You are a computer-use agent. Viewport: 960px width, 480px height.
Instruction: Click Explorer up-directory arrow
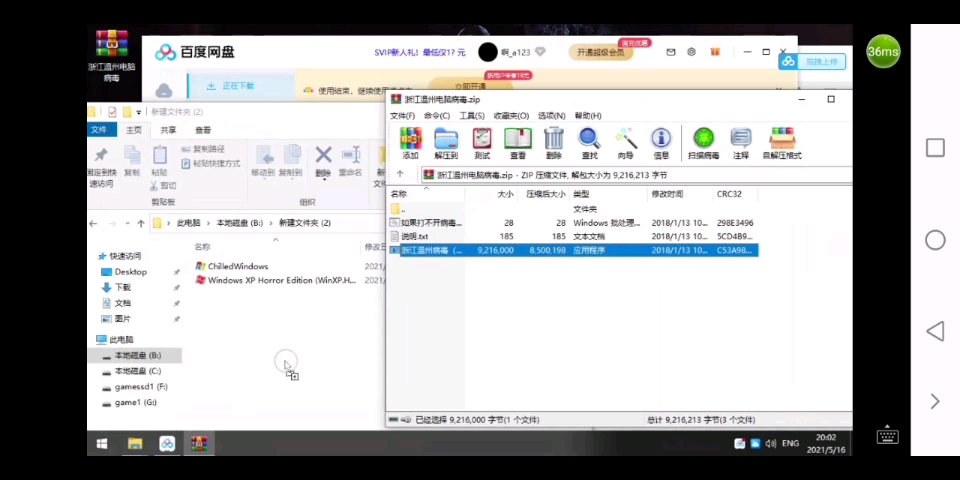coord(141,223)
